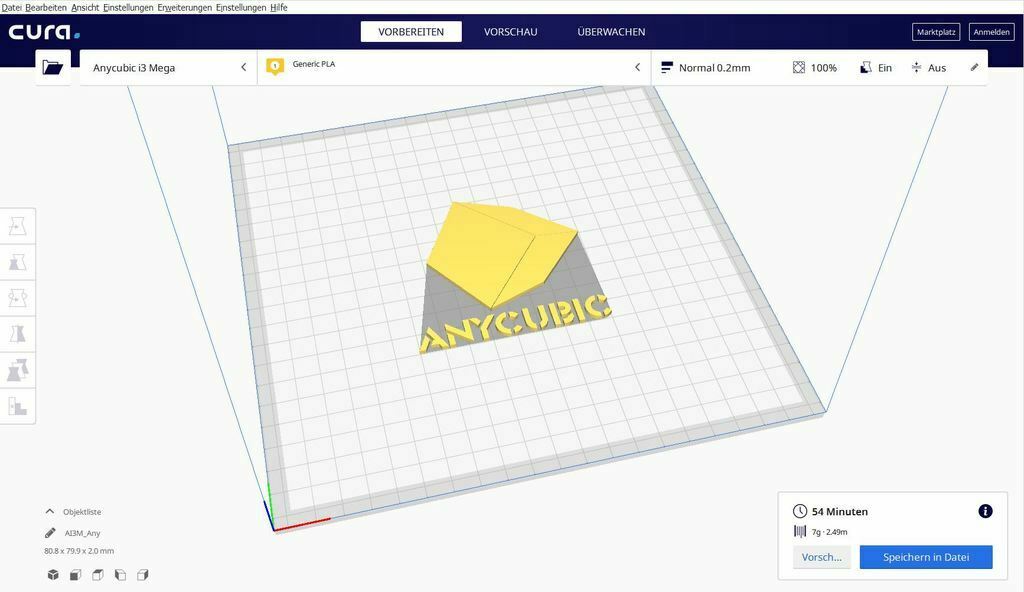
Task: Switch to the VORSCHAU tab
Action: (x=510, y=31)
